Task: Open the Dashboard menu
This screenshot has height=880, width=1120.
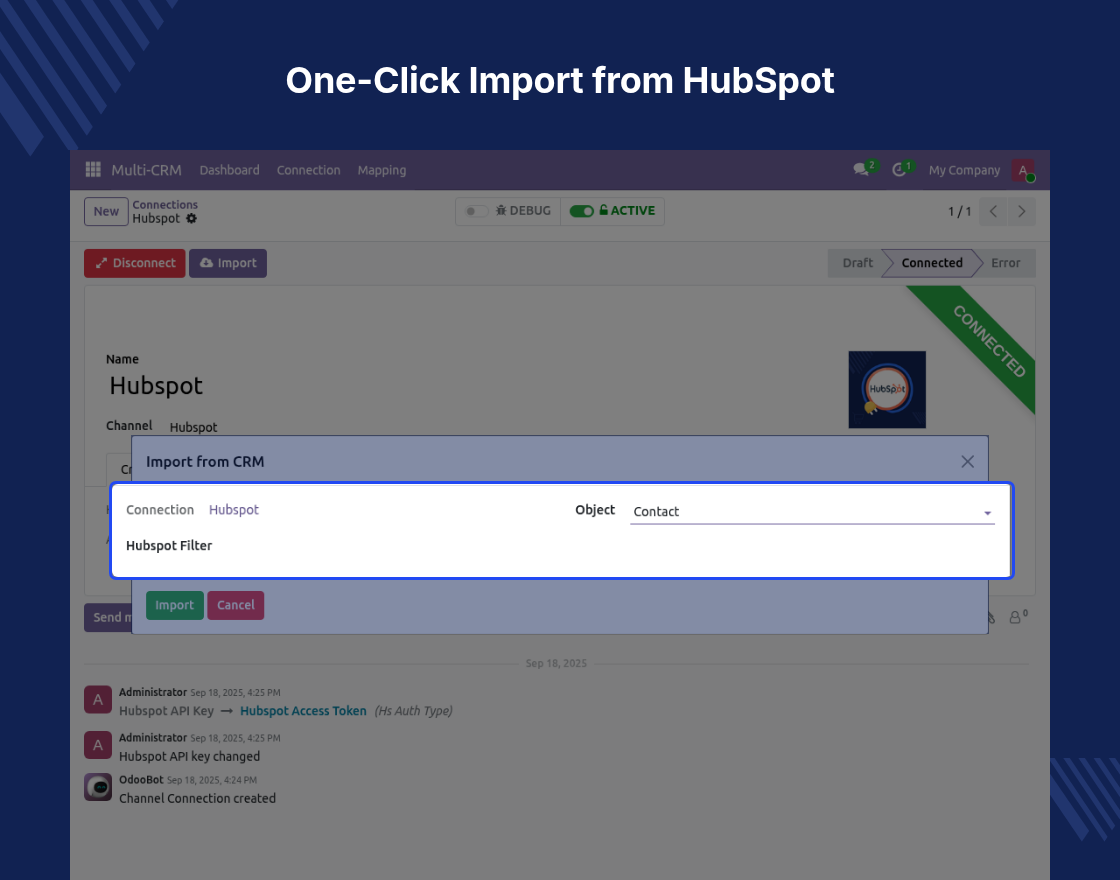Action: (x=229, y=170)
